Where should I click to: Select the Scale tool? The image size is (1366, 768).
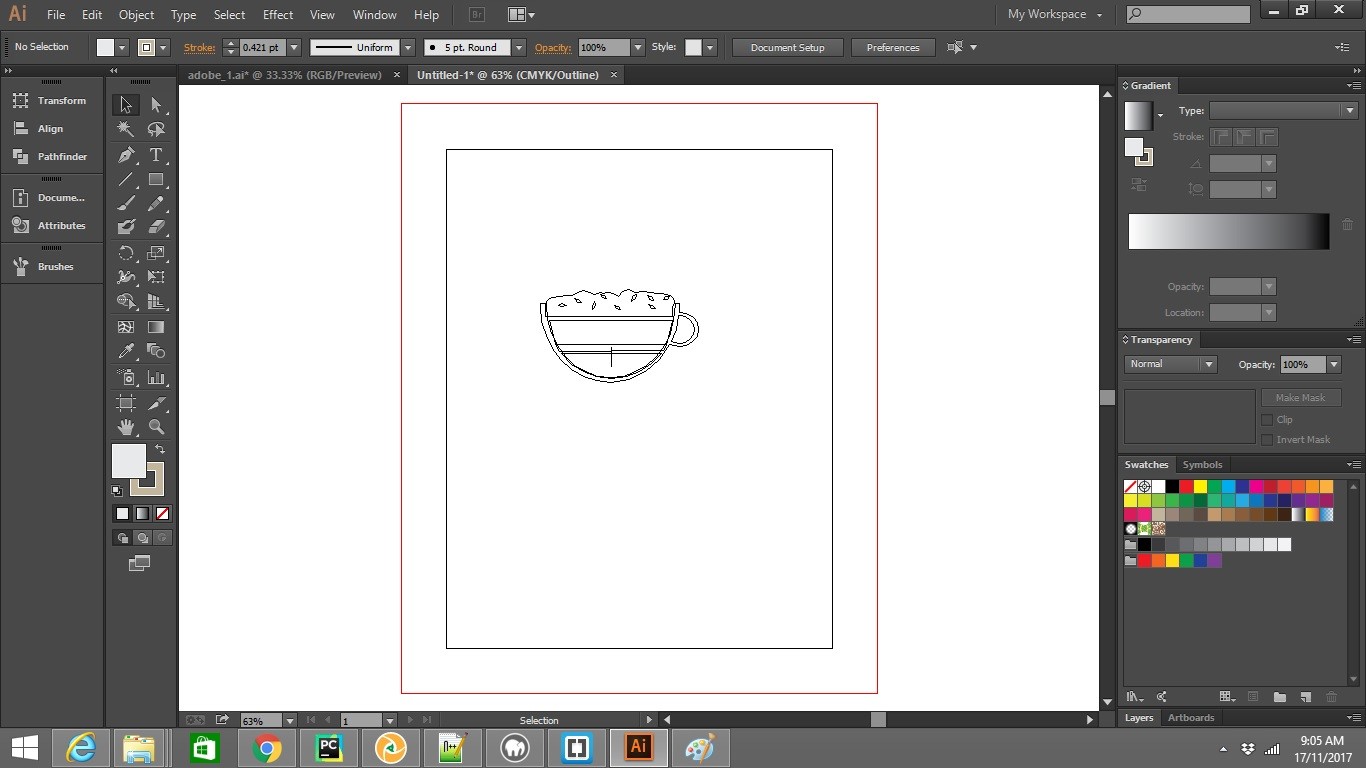156,253
